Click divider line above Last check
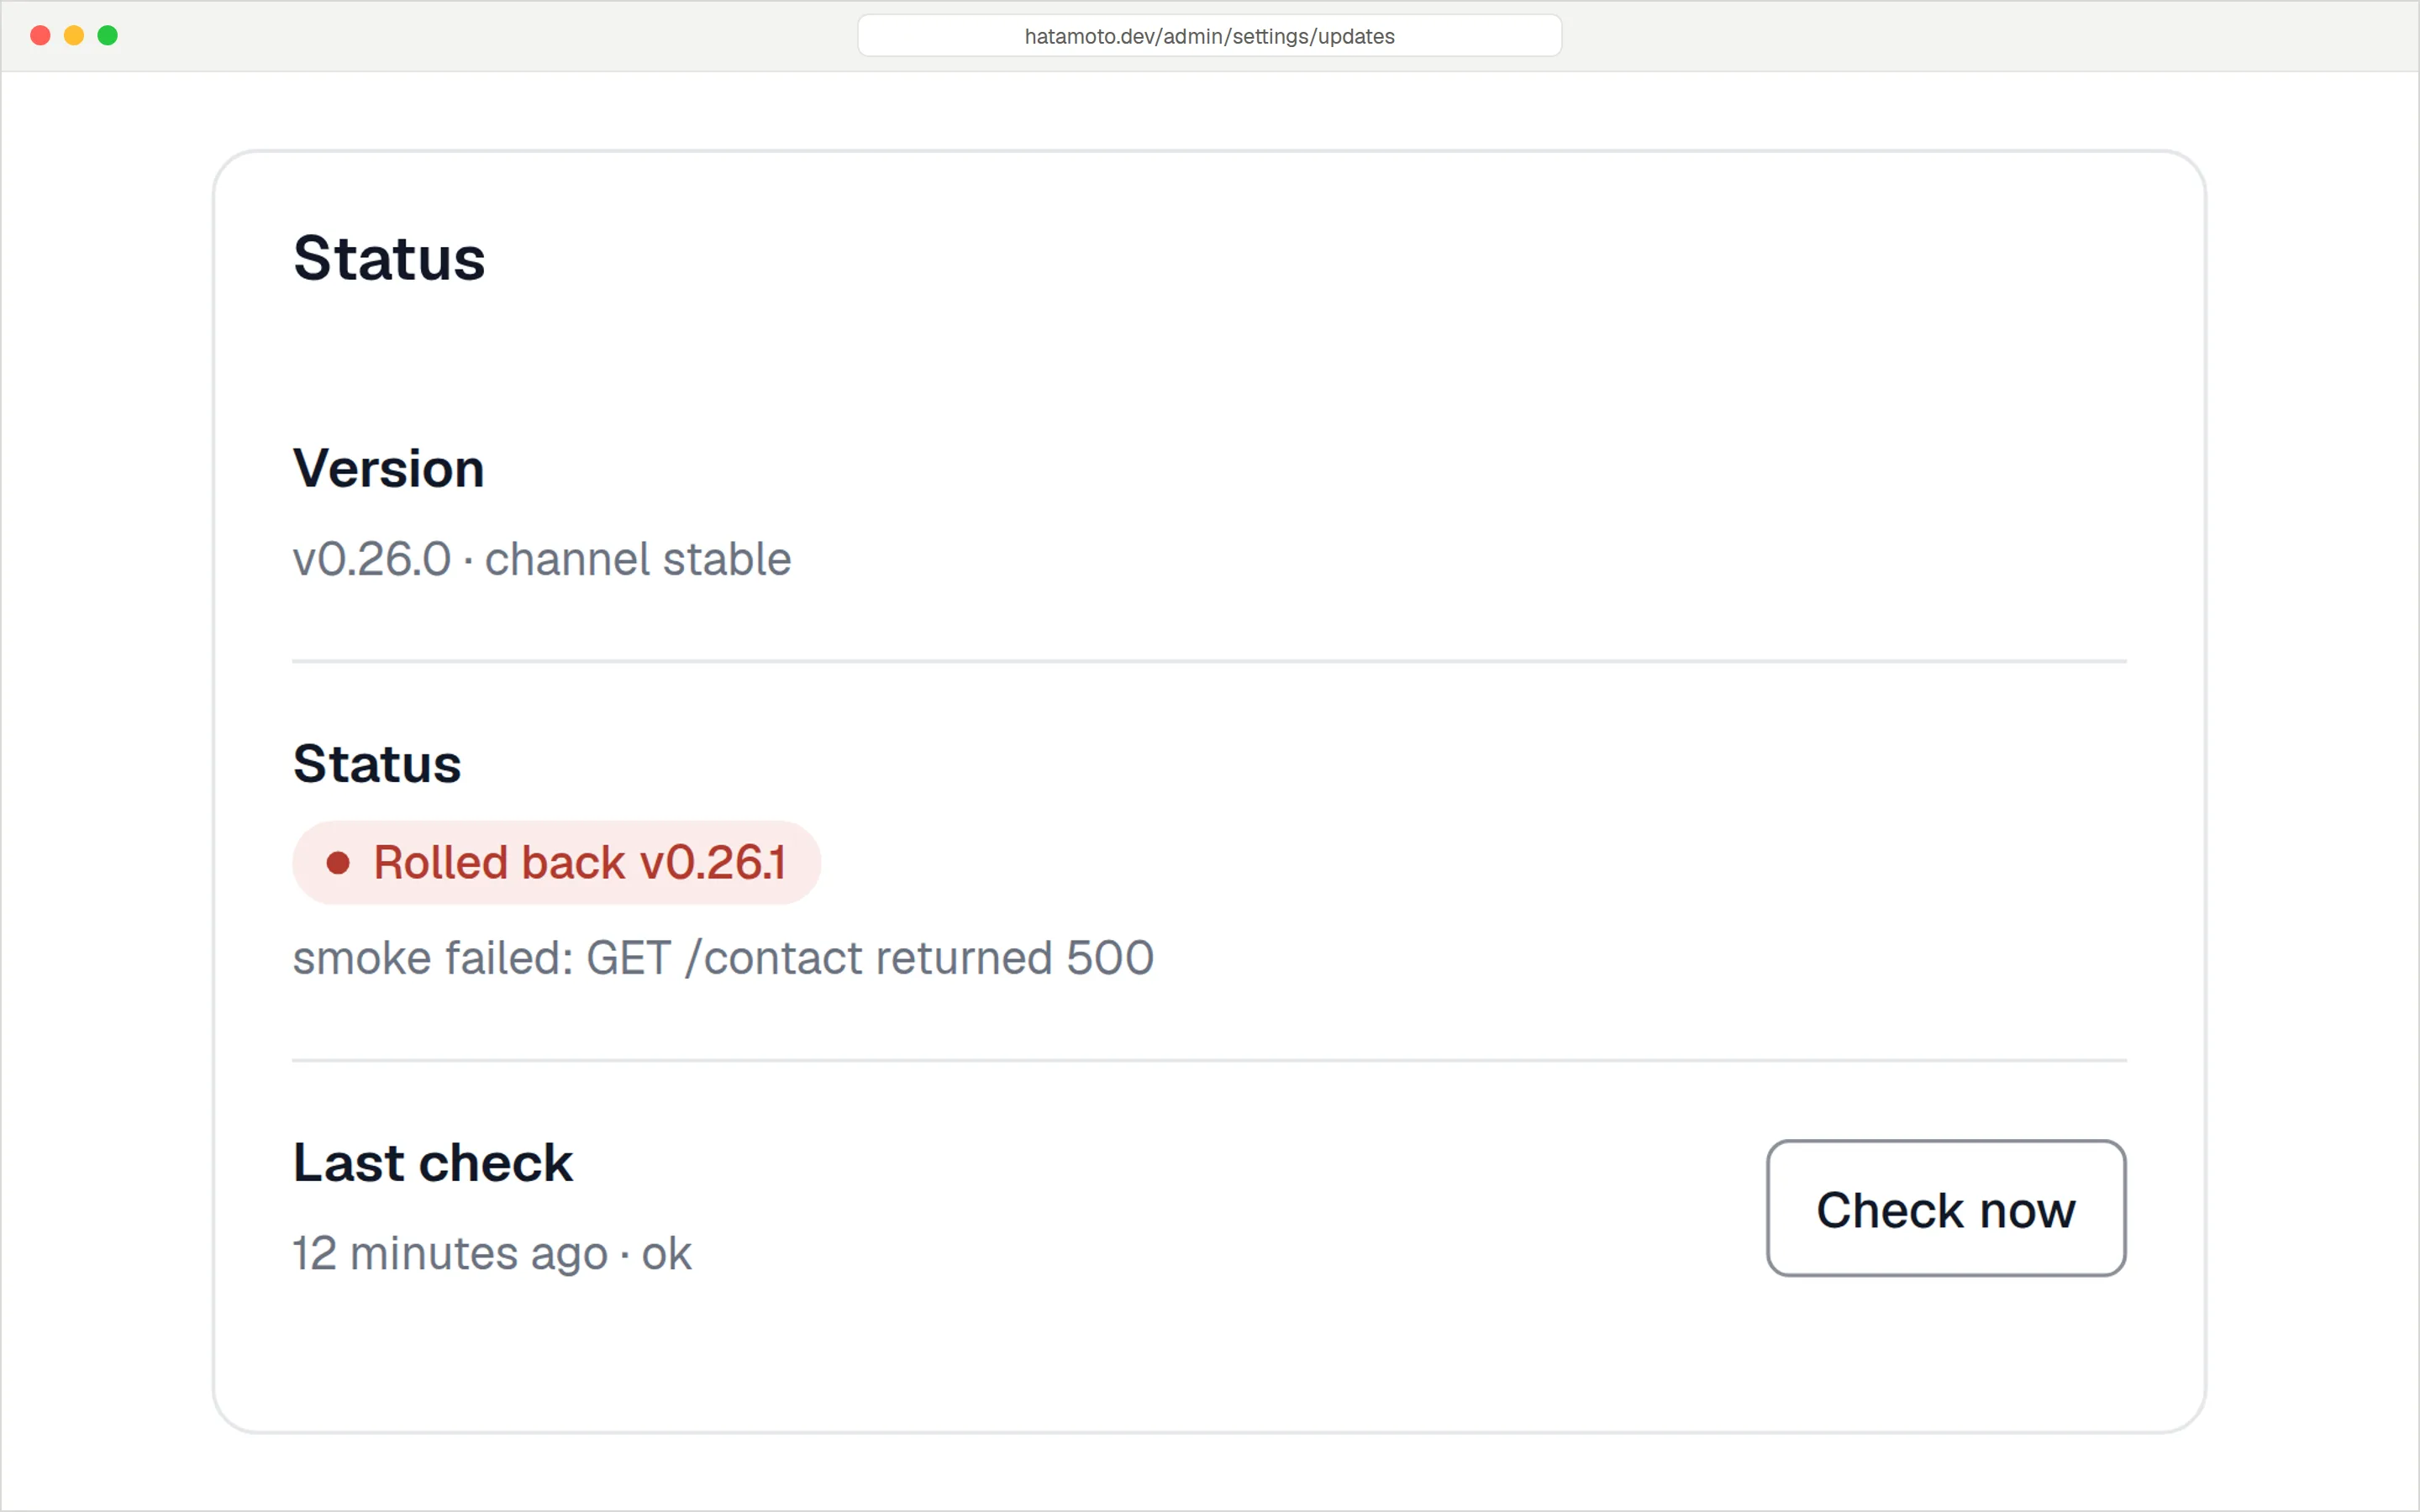Image resolution: width=2420 pixels, height=1512 pixels. [x=1209, y=1060]
